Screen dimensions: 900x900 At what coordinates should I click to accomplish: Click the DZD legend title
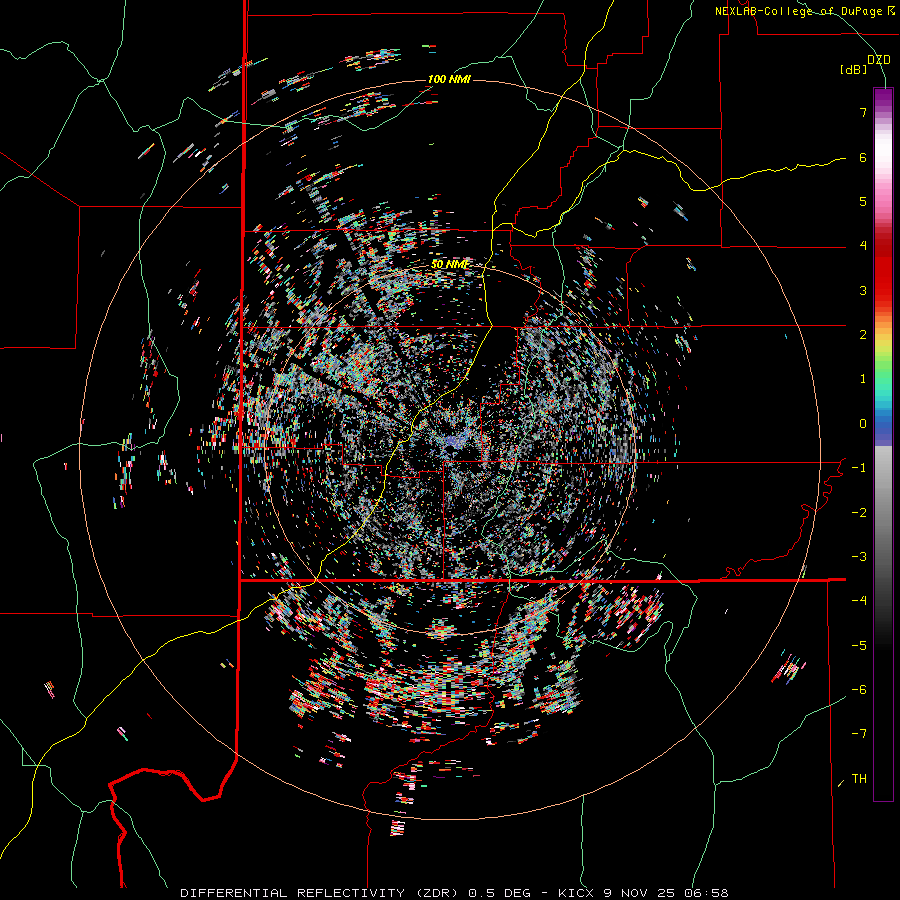(x=878, y=60)
